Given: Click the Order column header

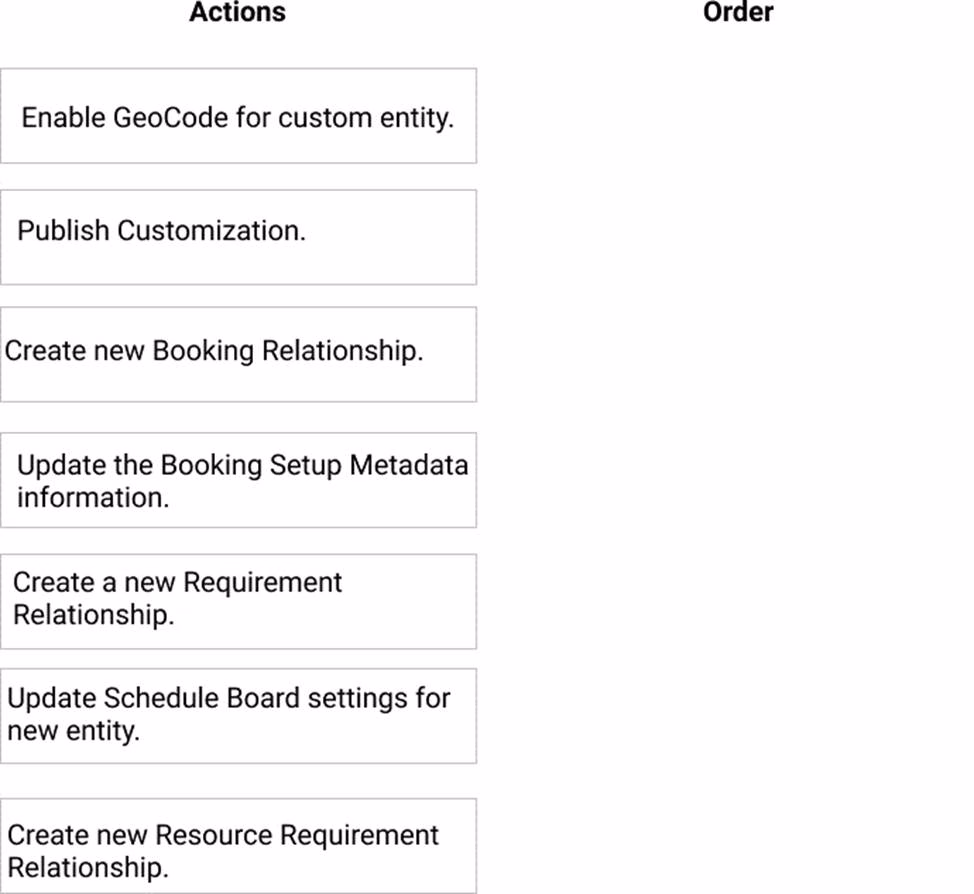Looking at the screenshot, I should 738,13.
